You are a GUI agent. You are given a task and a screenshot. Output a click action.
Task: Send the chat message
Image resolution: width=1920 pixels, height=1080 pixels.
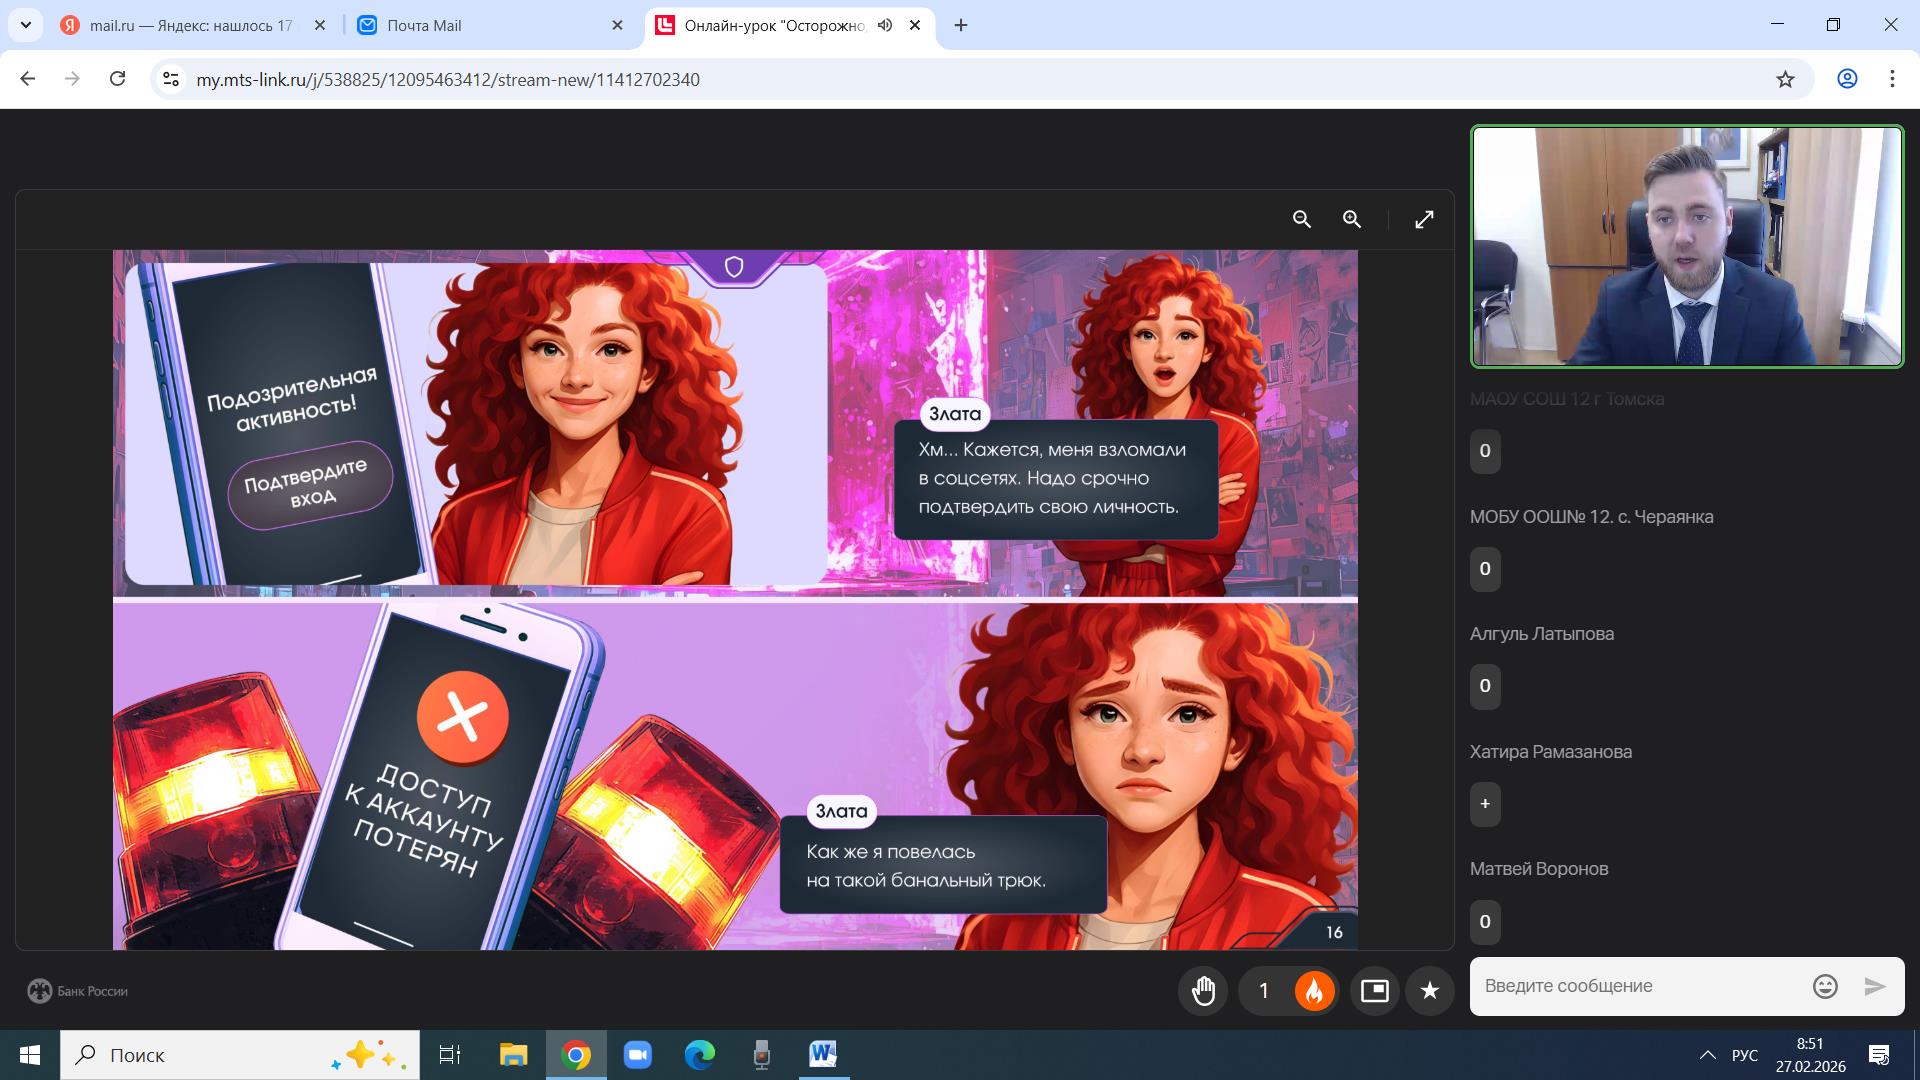point(1875,986)
